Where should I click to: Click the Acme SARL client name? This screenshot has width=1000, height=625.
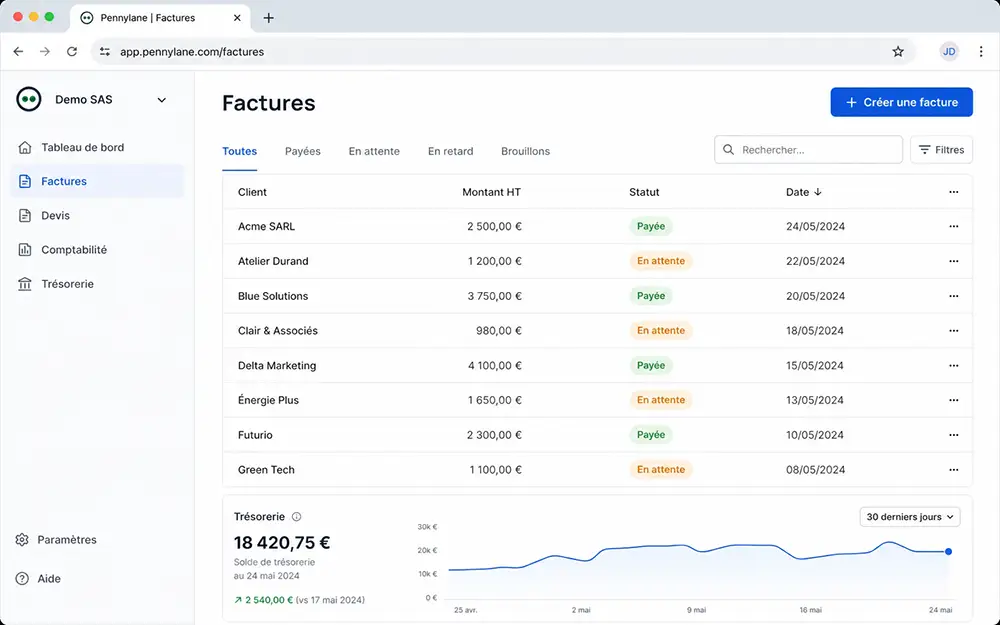click(x=267, y=226)
